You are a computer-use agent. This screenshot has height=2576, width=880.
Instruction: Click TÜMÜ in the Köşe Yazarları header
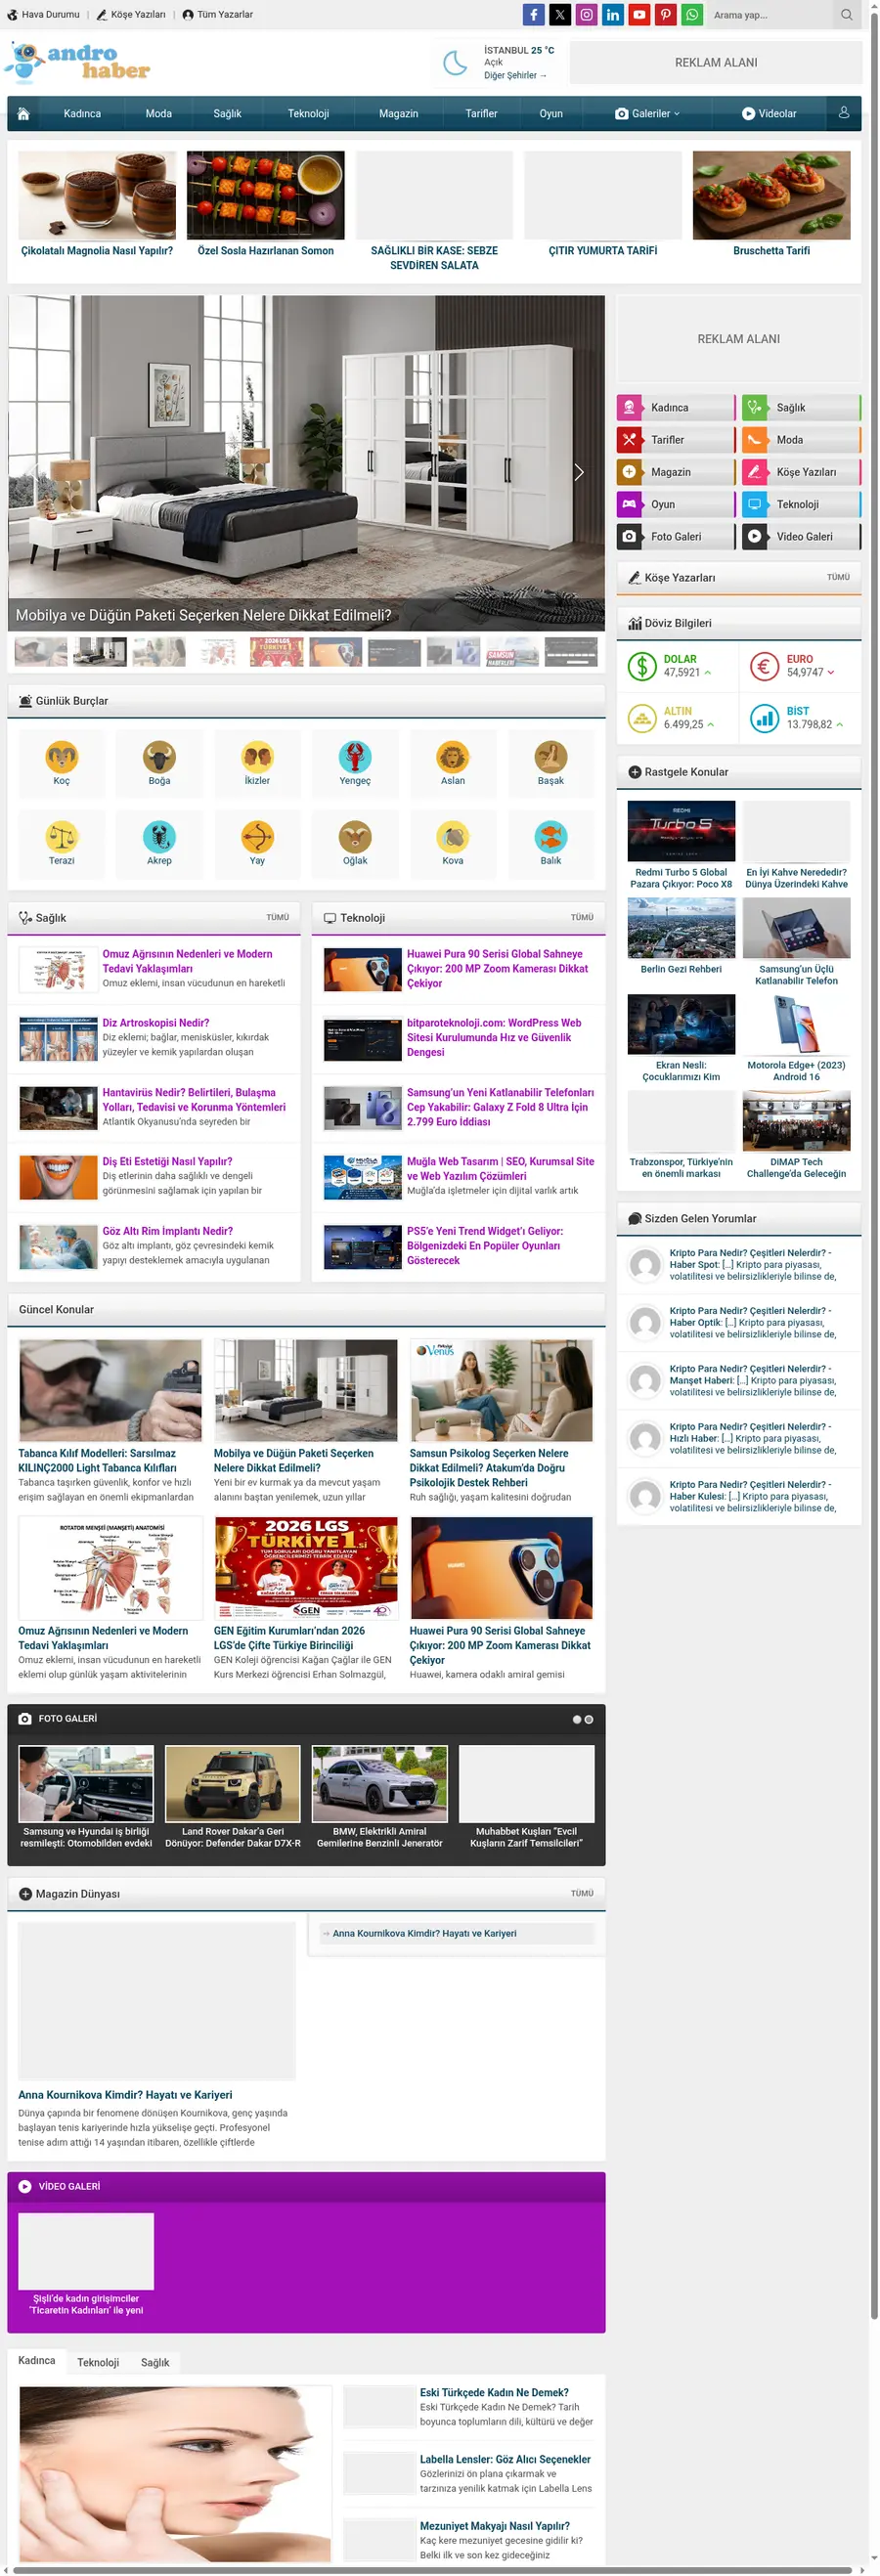click(x=838, y=577)
